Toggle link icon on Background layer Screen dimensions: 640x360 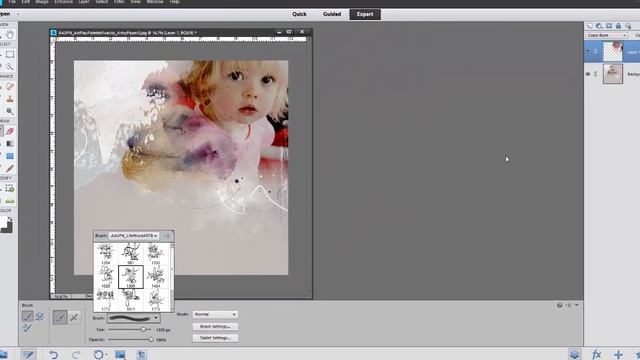(x=596, y=74)
